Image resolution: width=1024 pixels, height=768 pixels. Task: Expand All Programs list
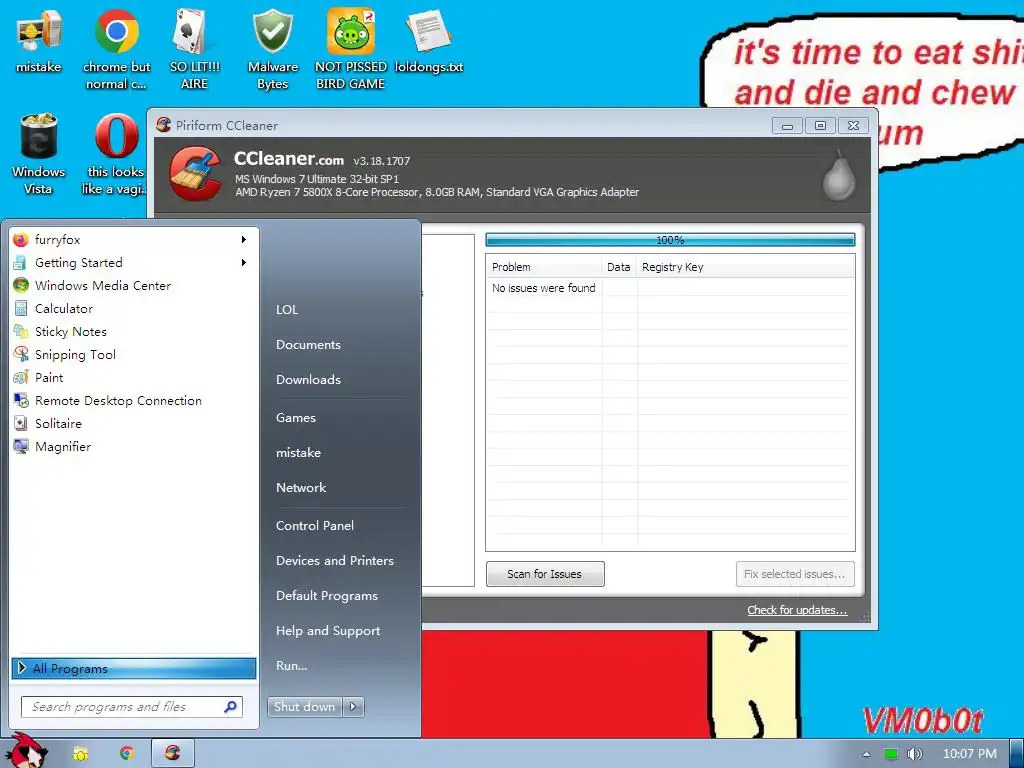click(133, 668)
